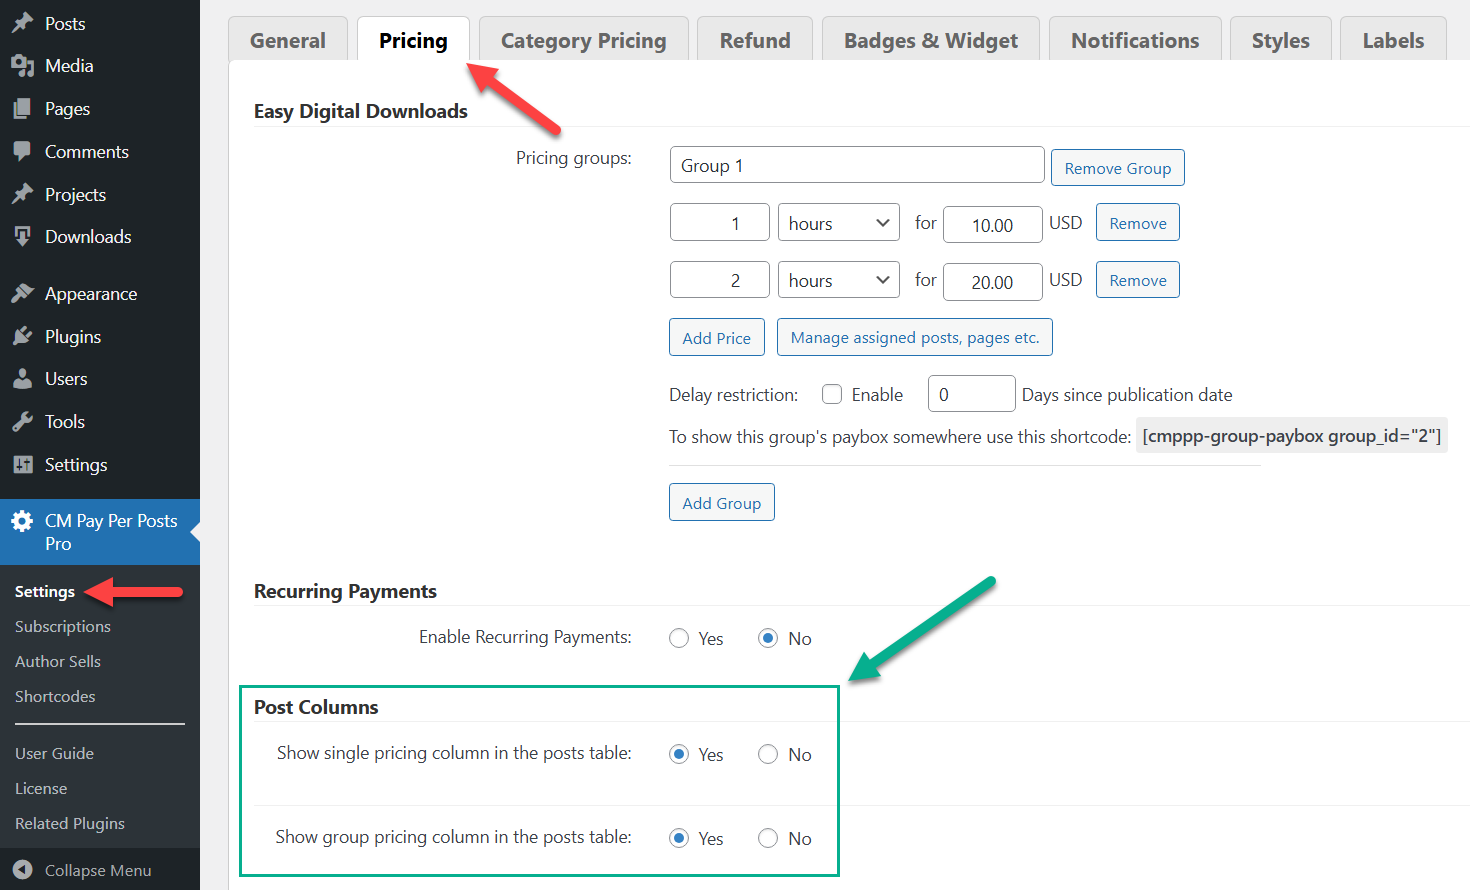The image size is (1470, 890).
Task: Switch to the Pricing tab
Action: pyautogui.click(x=413, y=40)
